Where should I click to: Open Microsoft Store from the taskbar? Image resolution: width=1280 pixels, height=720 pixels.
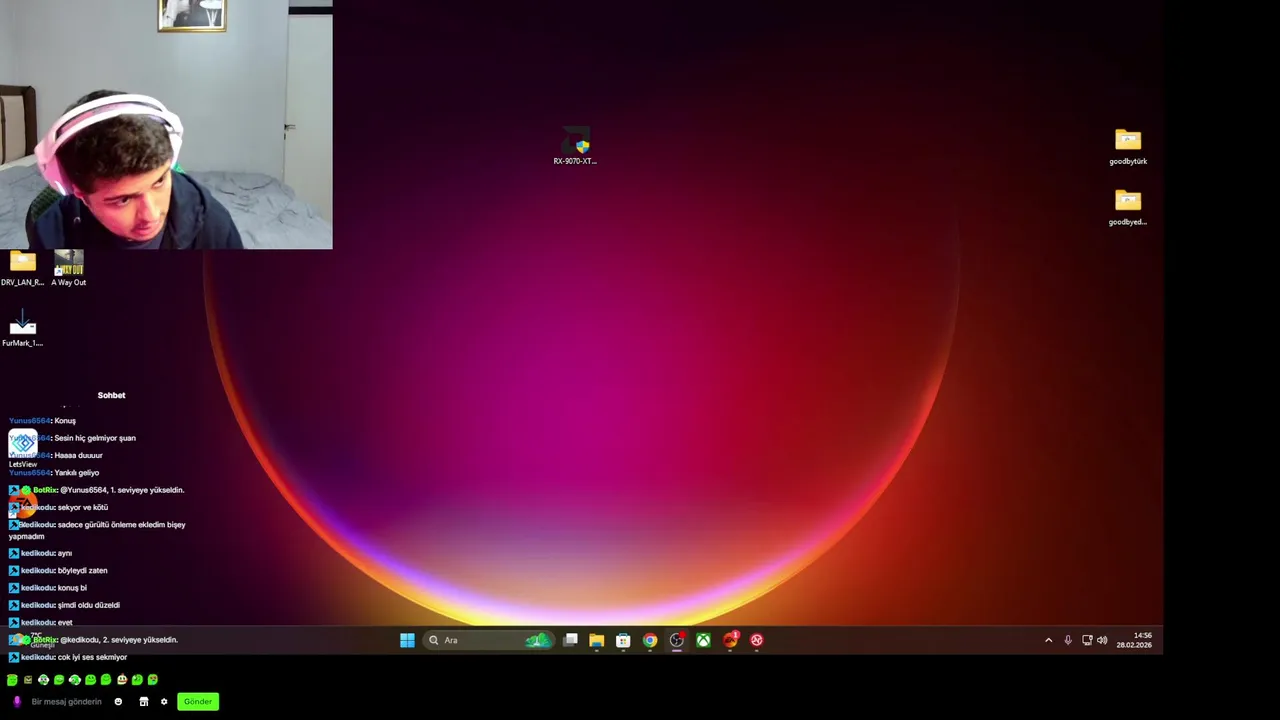[623, 640]
